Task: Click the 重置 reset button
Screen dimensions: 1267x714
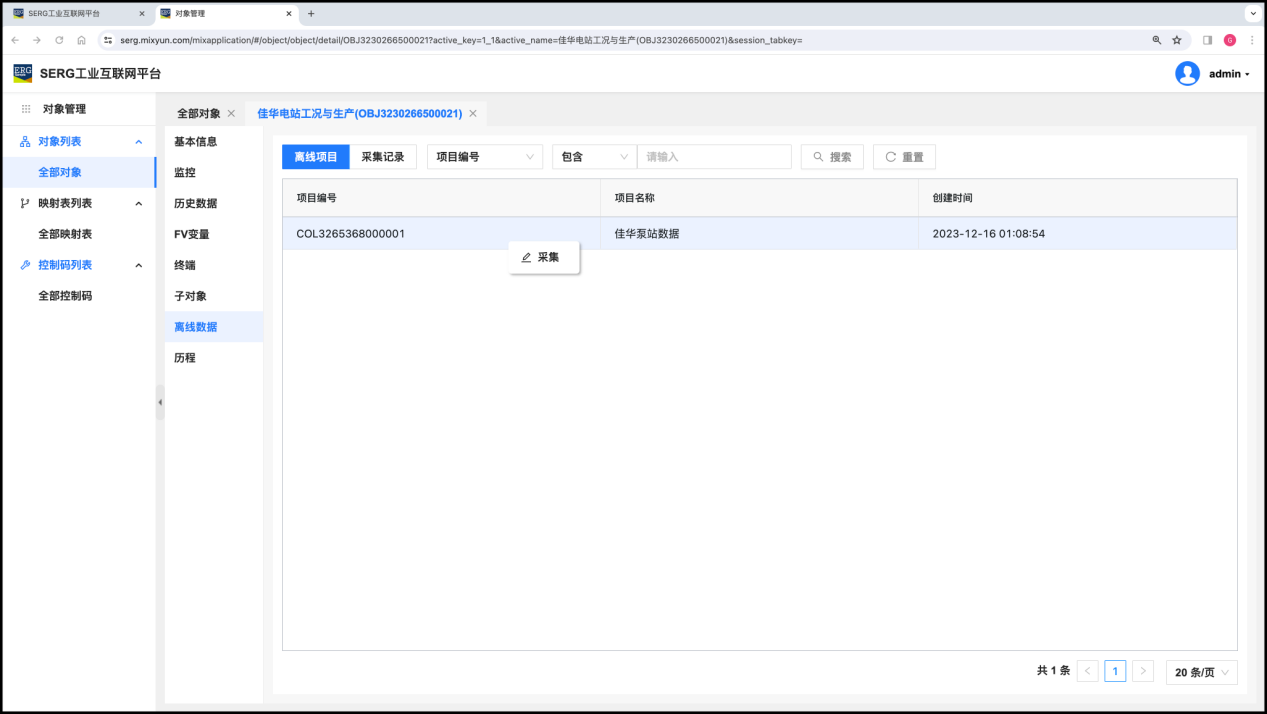Action: 904,157
